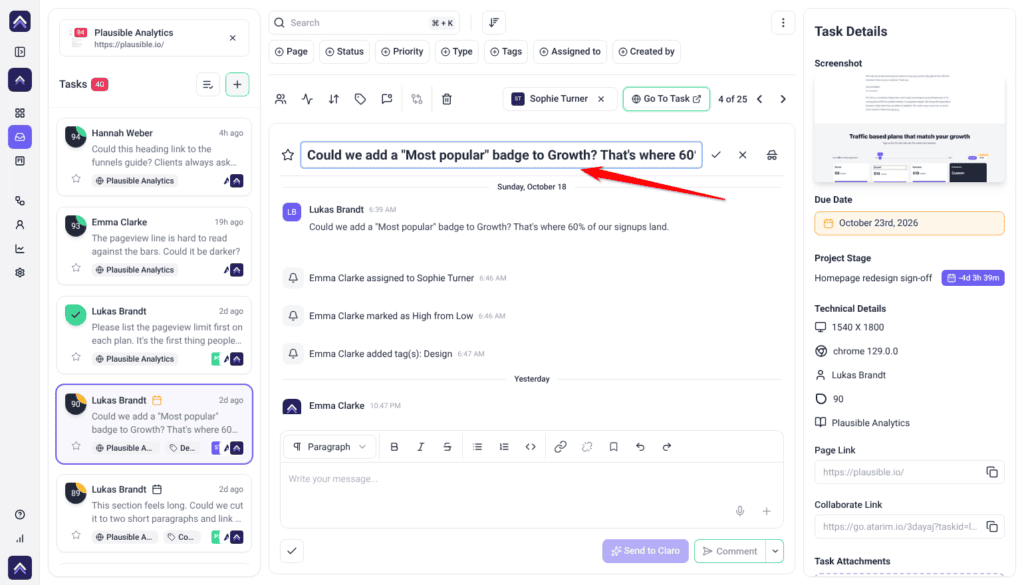Open the user profile icon in sidebar
The height and width of the screenshot is (585, 1024).
[20, 225]
